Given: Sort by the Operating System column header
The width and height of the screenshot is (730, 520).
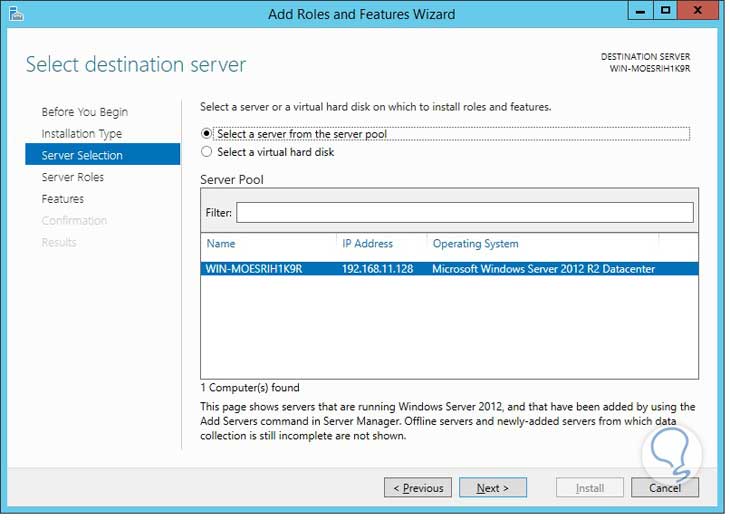Looking at the screenshot, I should 475,244.
